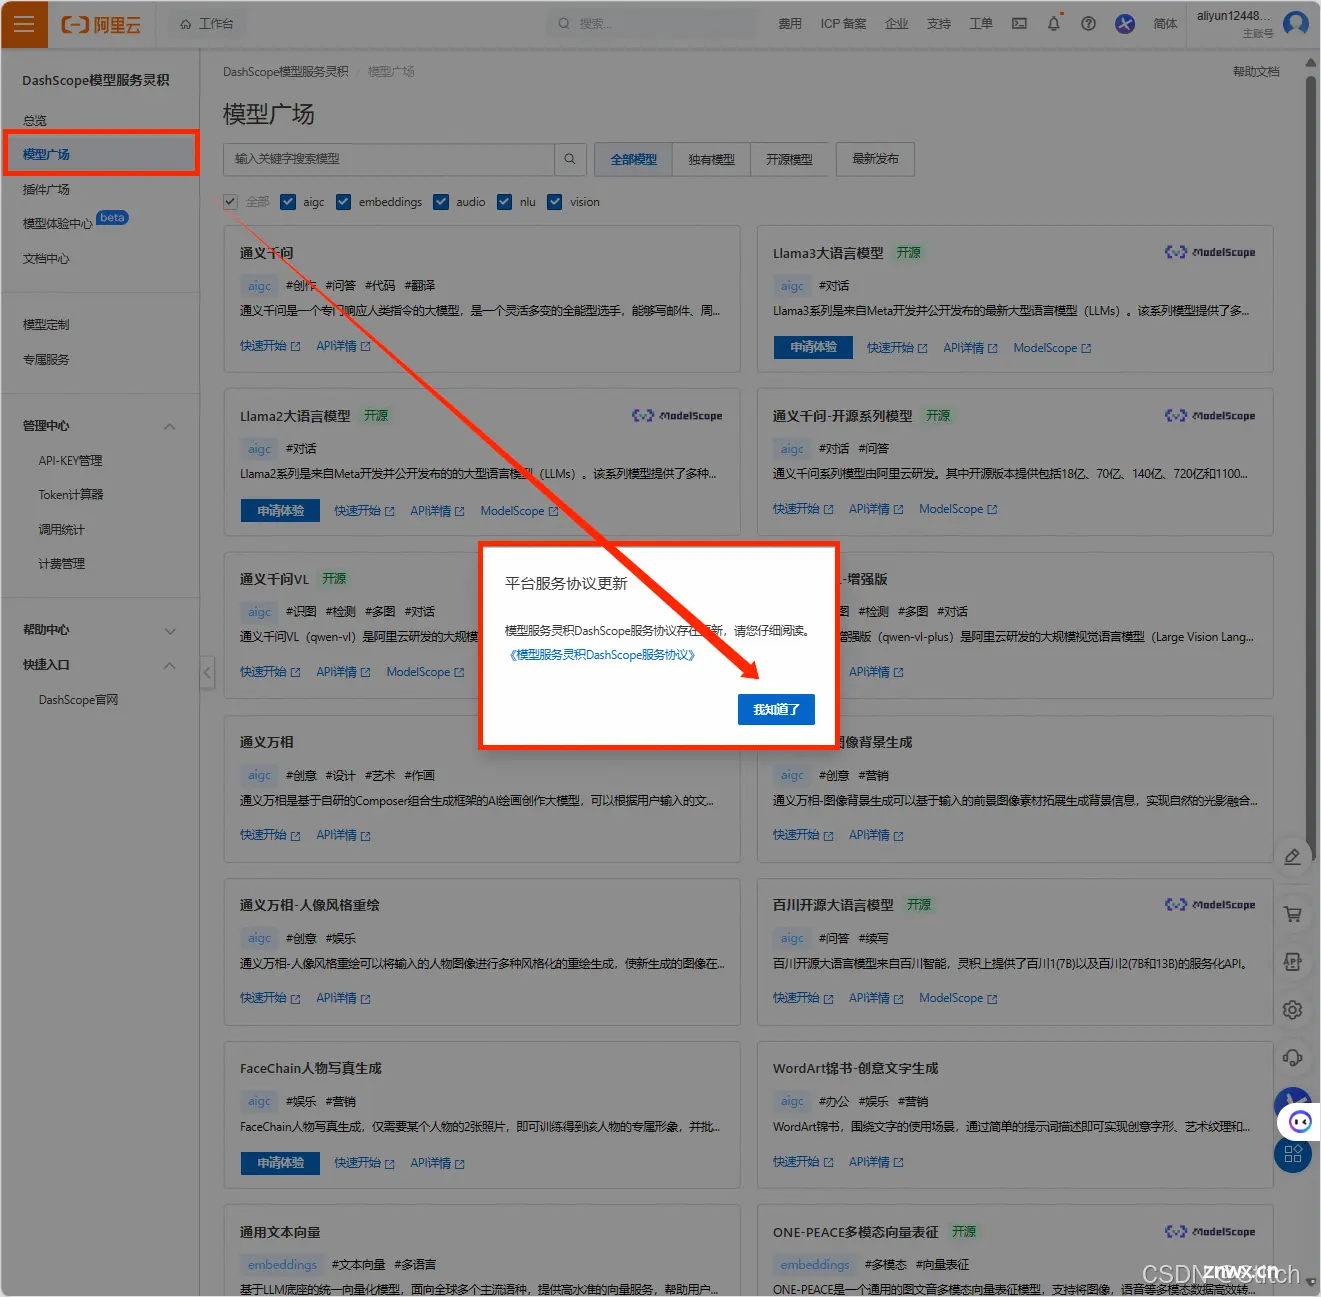Open the 支持 header menu
Image resolution: width=1321 pixels, height=1297 pixels.
(x=939, y=24)
